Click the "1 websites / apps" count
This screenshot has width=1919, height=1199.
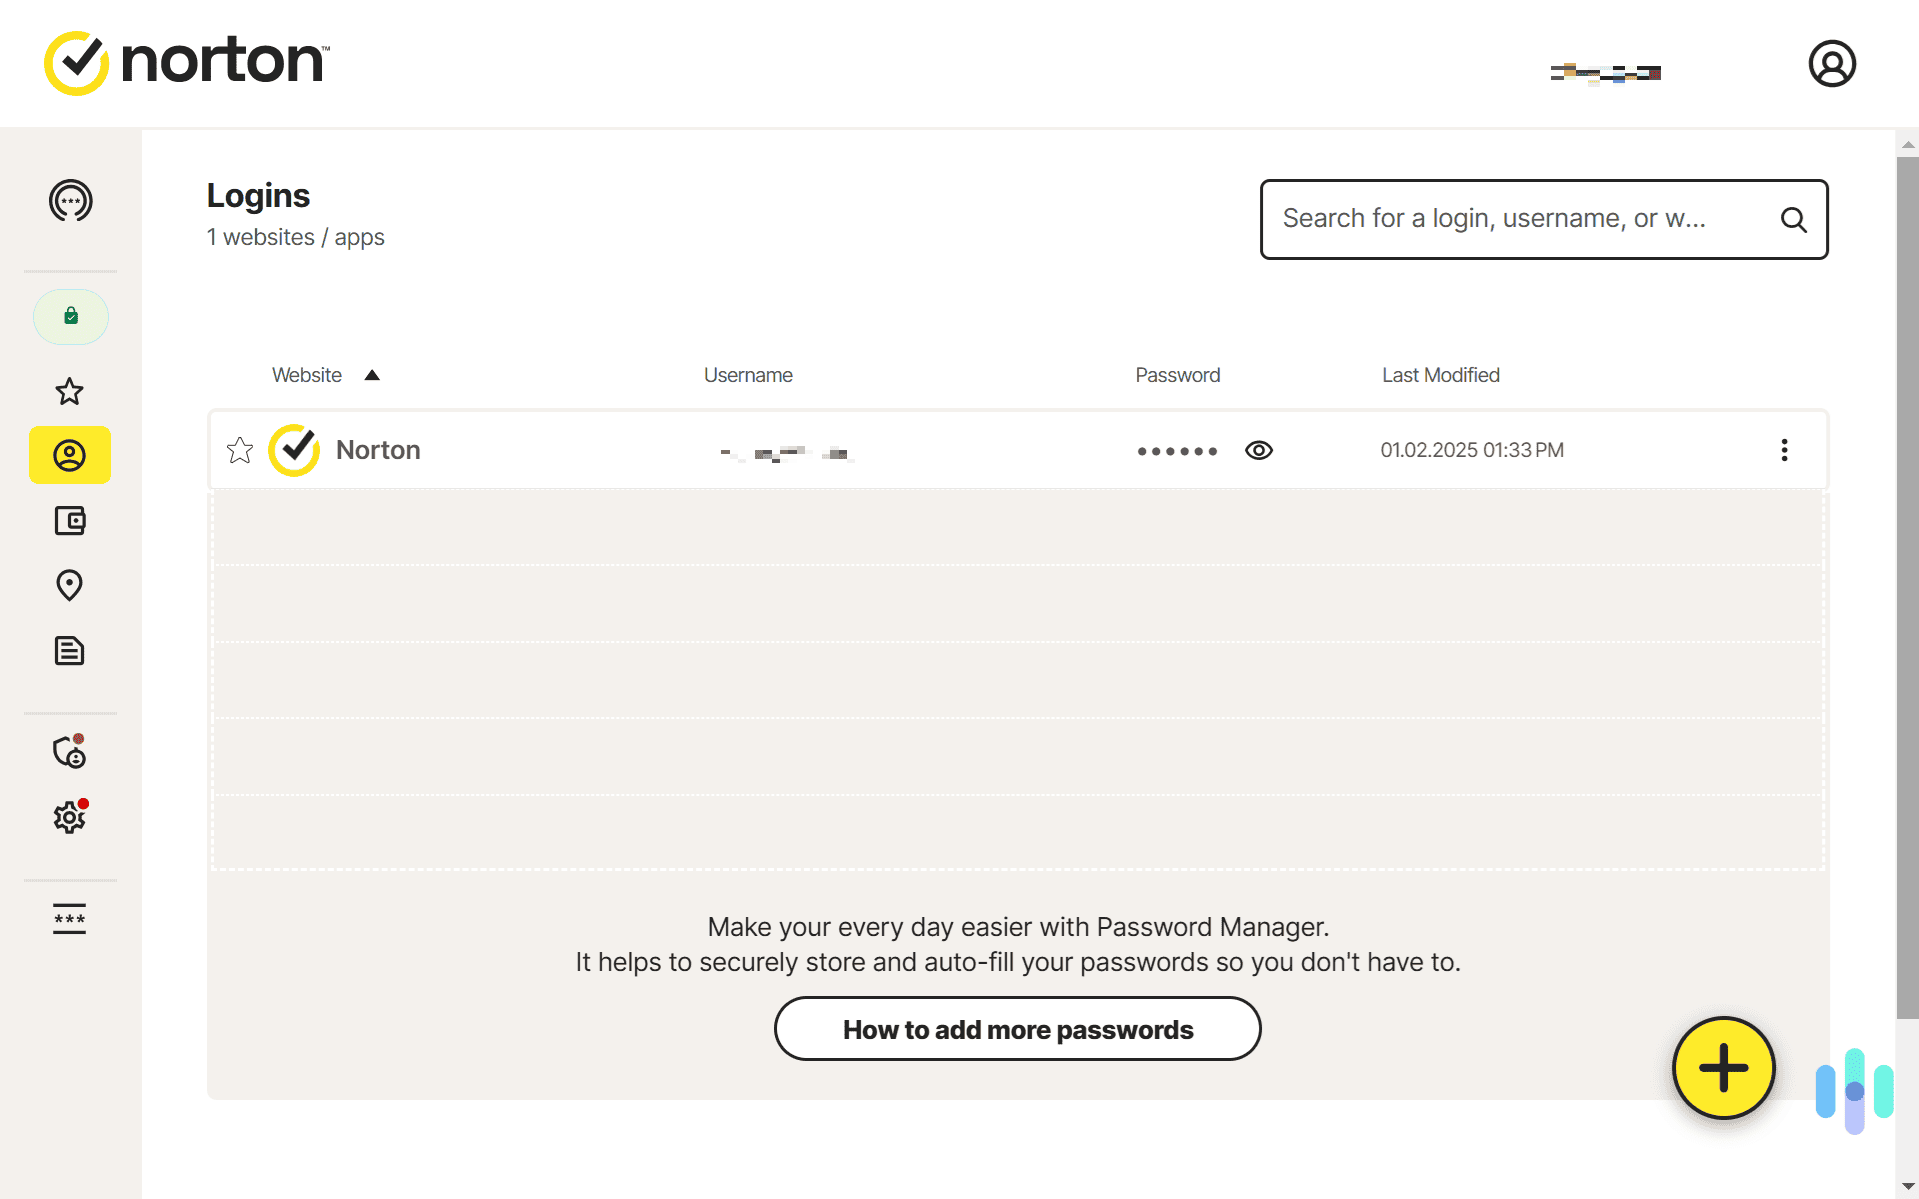(296, 237)
